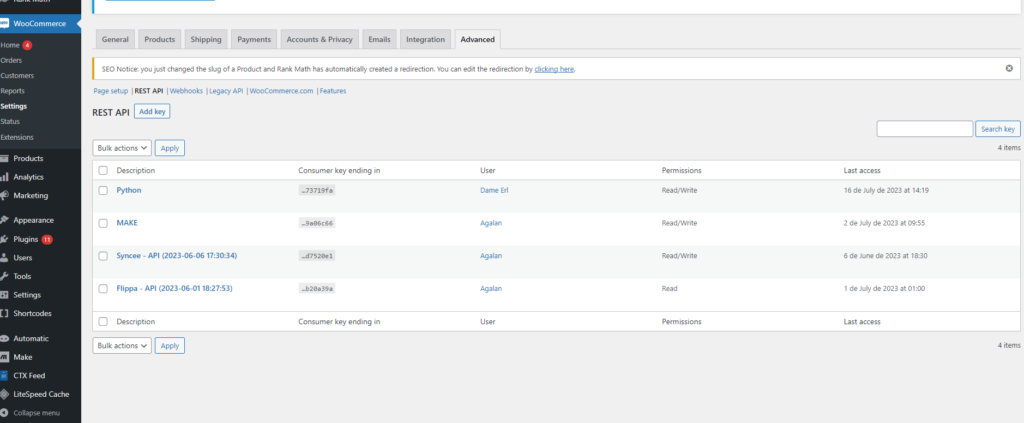Go to WooCommerce Status submenu

[x=10, y=121]
